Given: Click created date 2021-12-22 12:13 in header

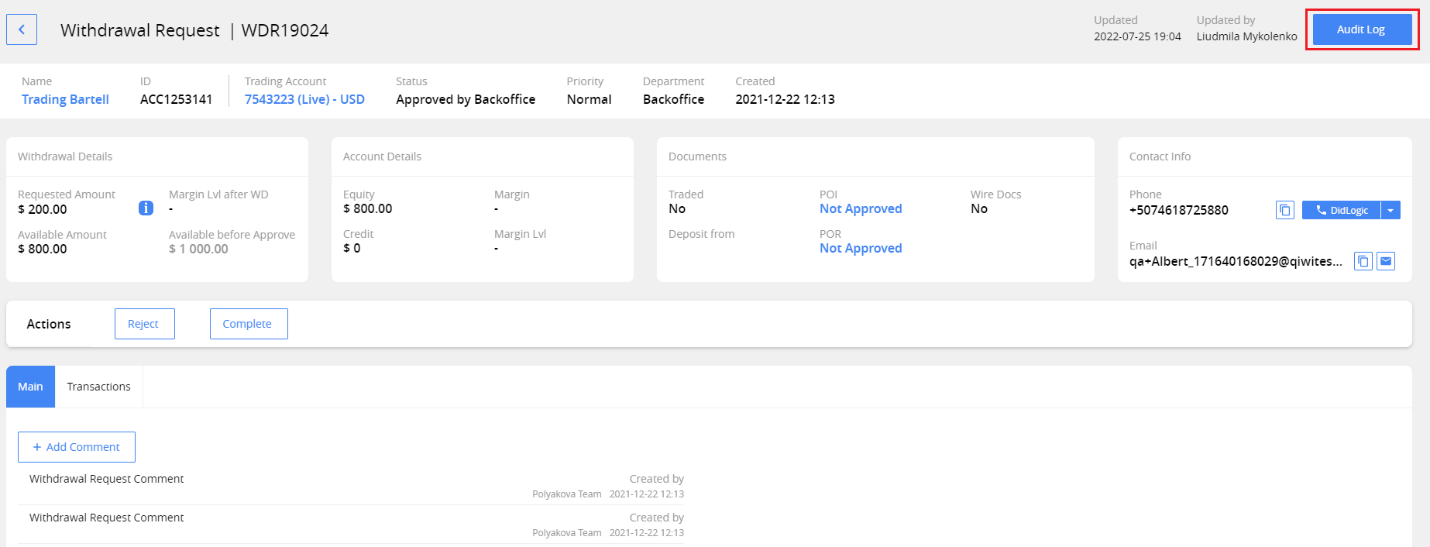Looking at the screenshot, I should point(785,99).
